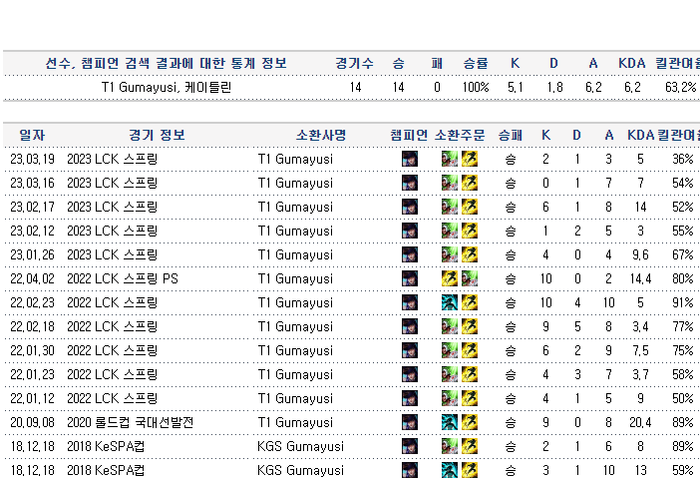This screenshot has width=700, height=481.
Task: Click yellow Flash spell icon in 23.03.16 row
Action: (468, 183)
